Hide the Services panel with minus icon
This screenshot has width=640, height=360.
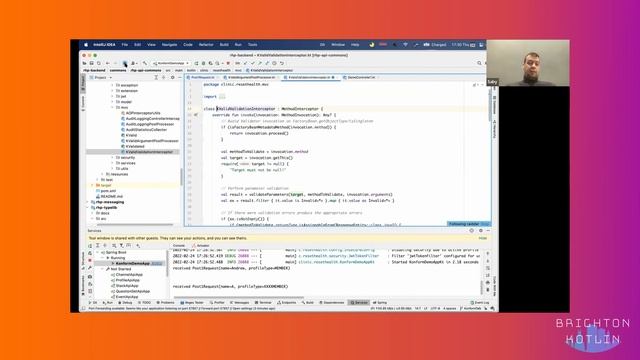click(488, 231)
